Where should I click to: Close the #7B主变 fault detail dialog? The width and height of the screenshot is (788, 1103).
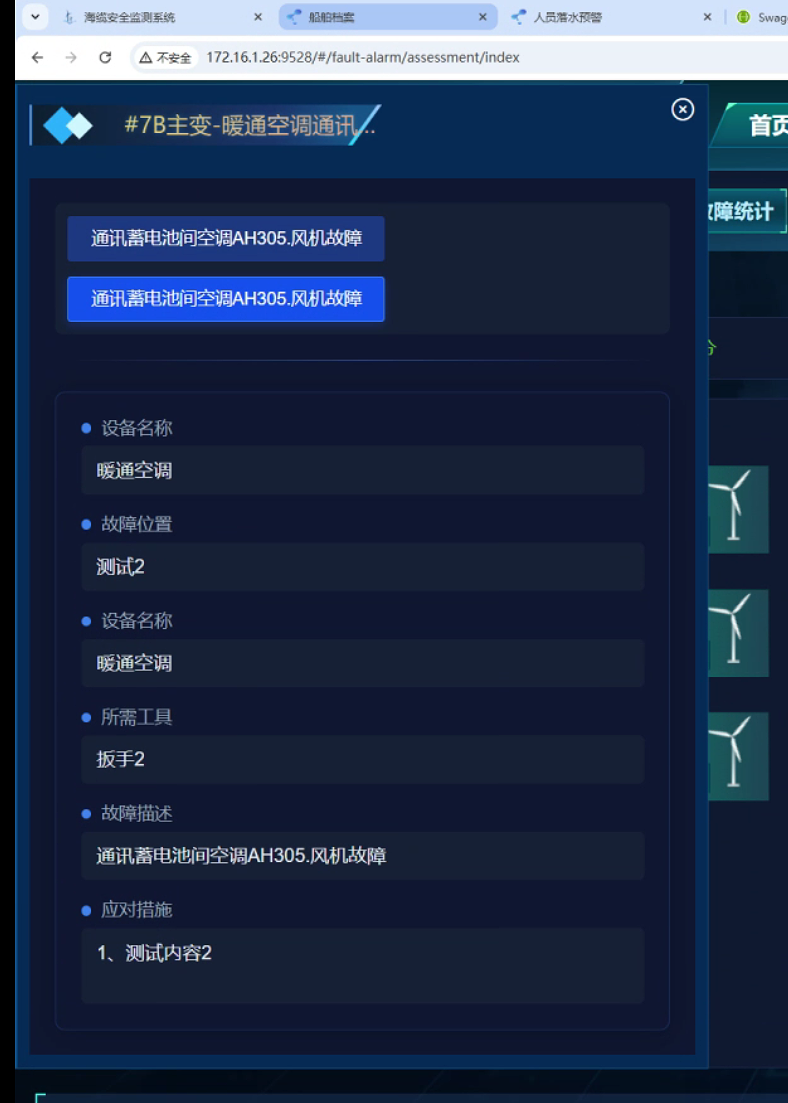pyautogui.click(x=682, y=109)
